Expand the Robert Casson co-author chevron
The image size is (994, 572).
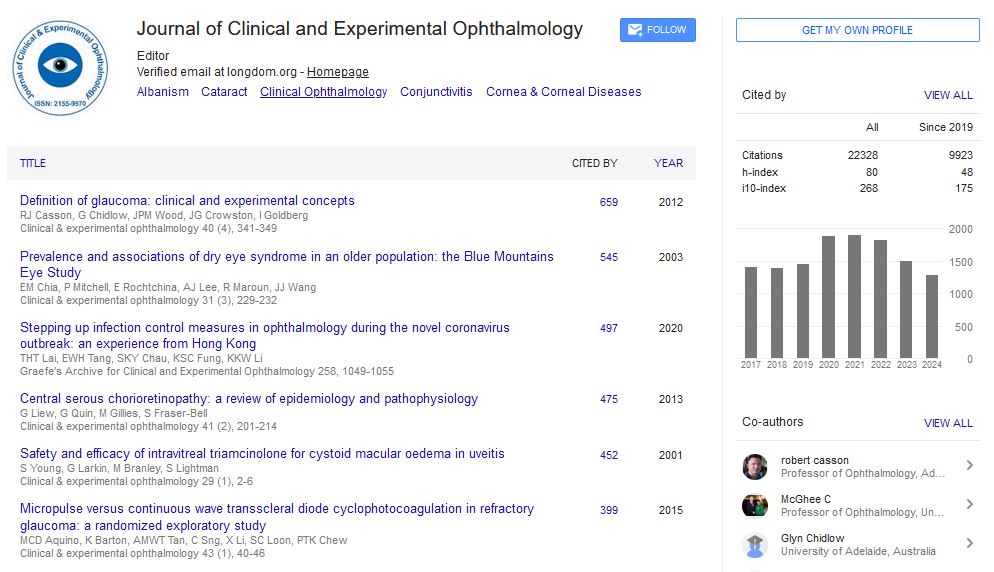coord(969,465)
